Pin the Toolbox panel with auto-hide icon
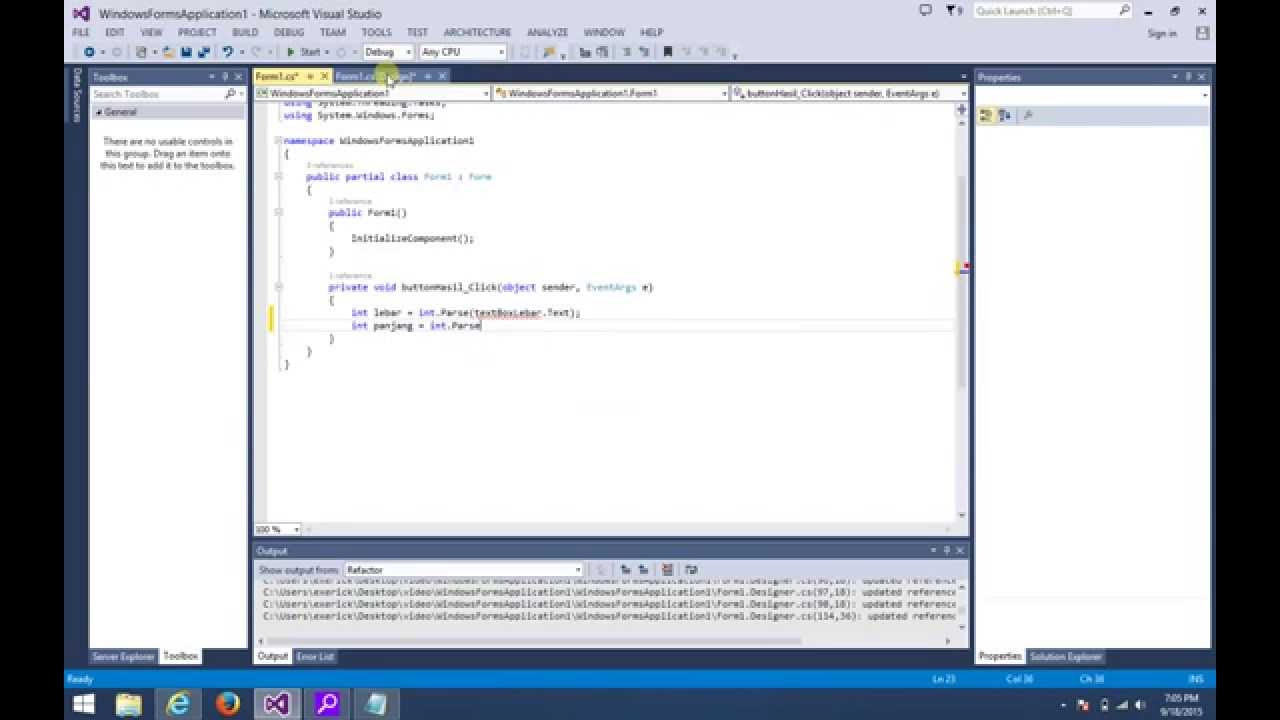The image size is (1280, 720). pyautogui.click(x=225, y=77)
